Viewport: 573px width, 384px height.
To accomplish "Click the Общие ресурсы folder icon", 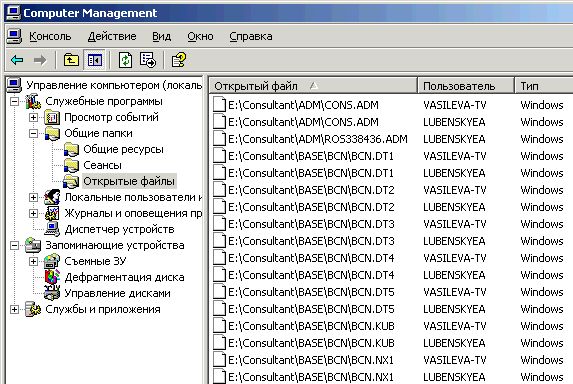I will pyautogui.click(x=71, y=149).
